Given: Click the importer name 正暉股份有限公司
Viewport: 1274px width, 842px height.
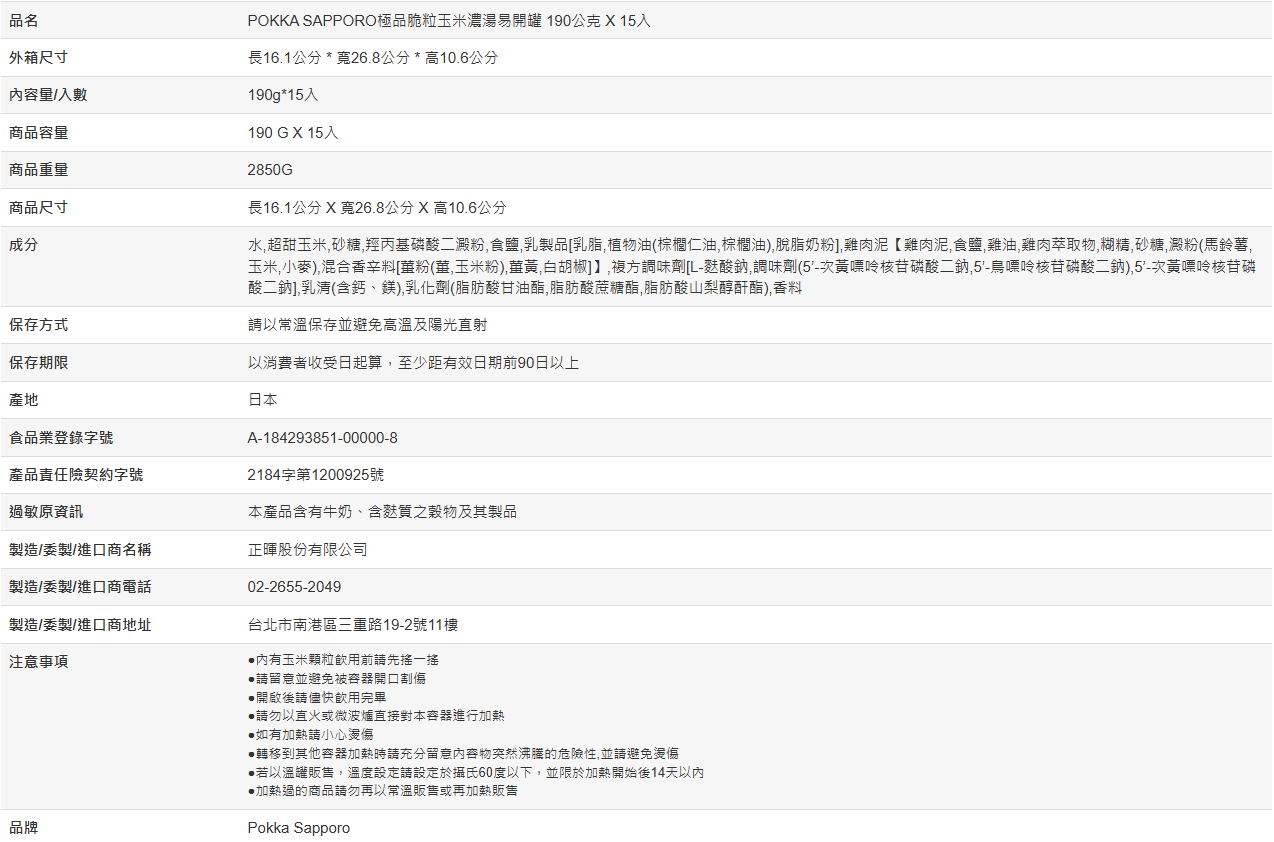Looking at the screenshot, I should pyautogui.click(x=308, y=550).
